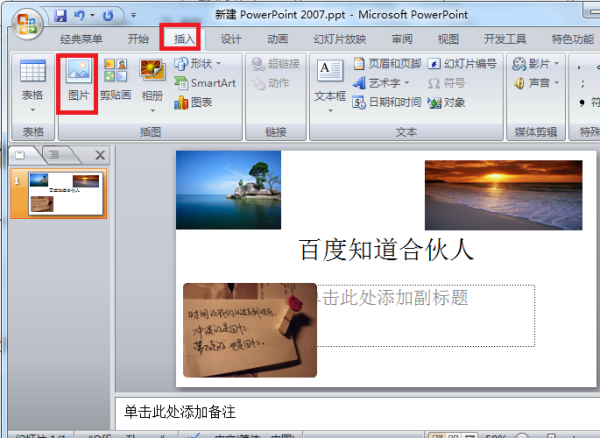The width and height of the screenshot is (600, 438).
Task: Select slide 1 thumbnail
Action: (x=66, y=193)
